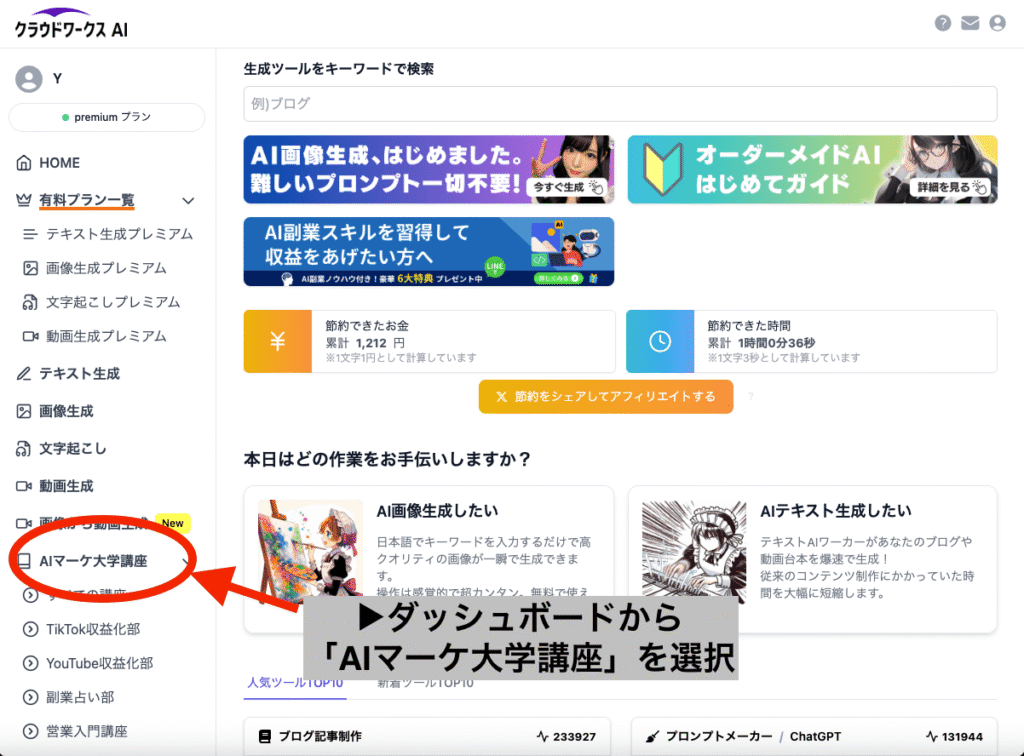Click the user avatar beside Y

pyautogui.click(x=29, y=79)
